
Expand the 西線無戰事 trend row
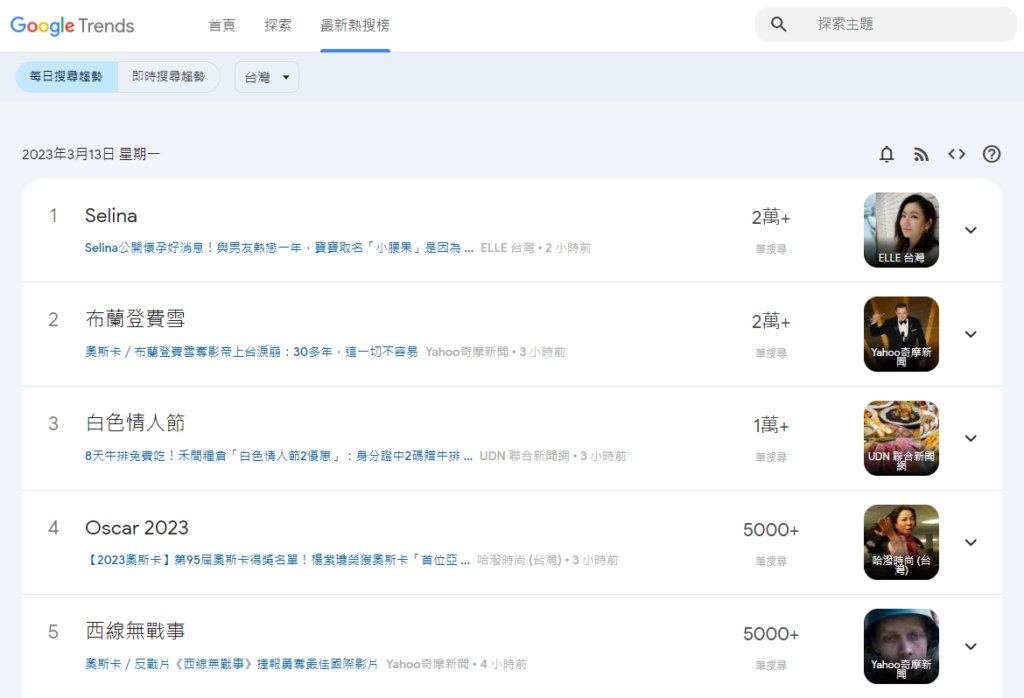coord(971,646)
